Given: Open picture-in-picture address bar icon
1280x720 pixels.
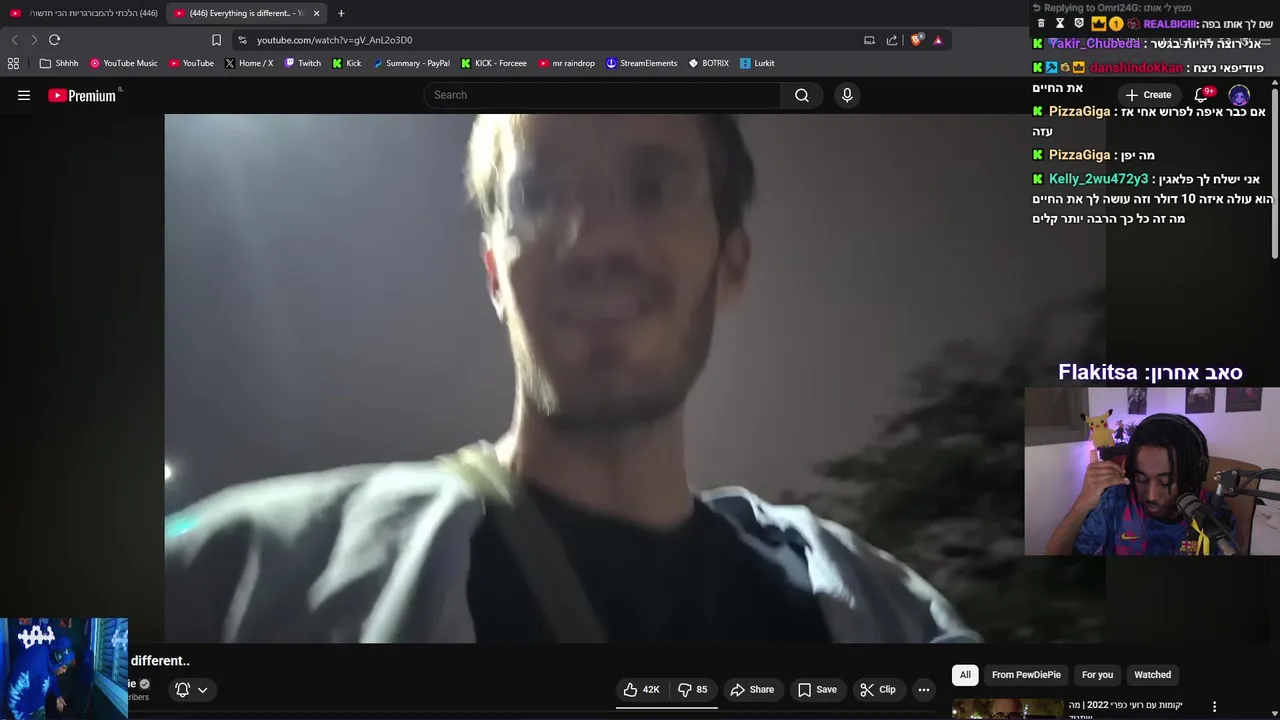Looking at the screenshot, I should point(869,40).
